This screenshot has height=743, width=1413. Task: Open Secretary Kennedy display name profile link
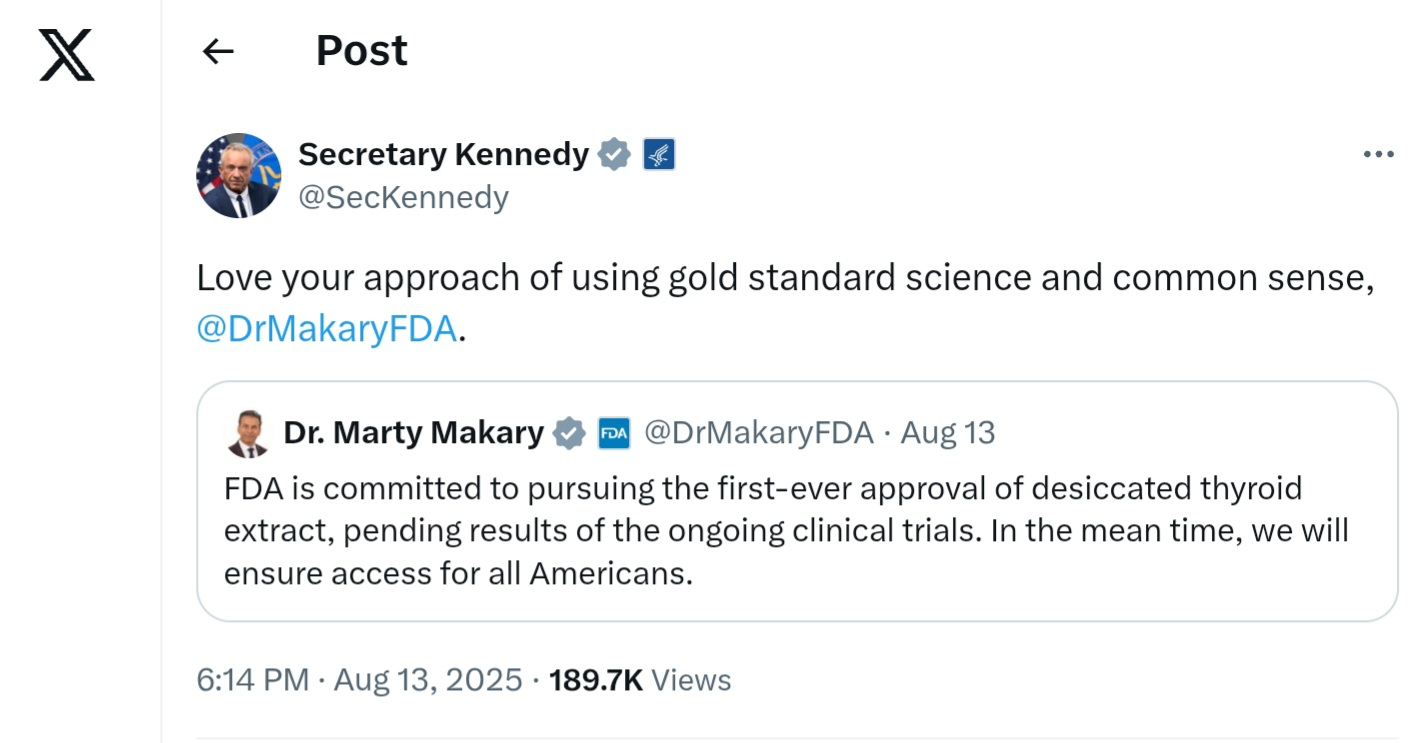(443, 154)
